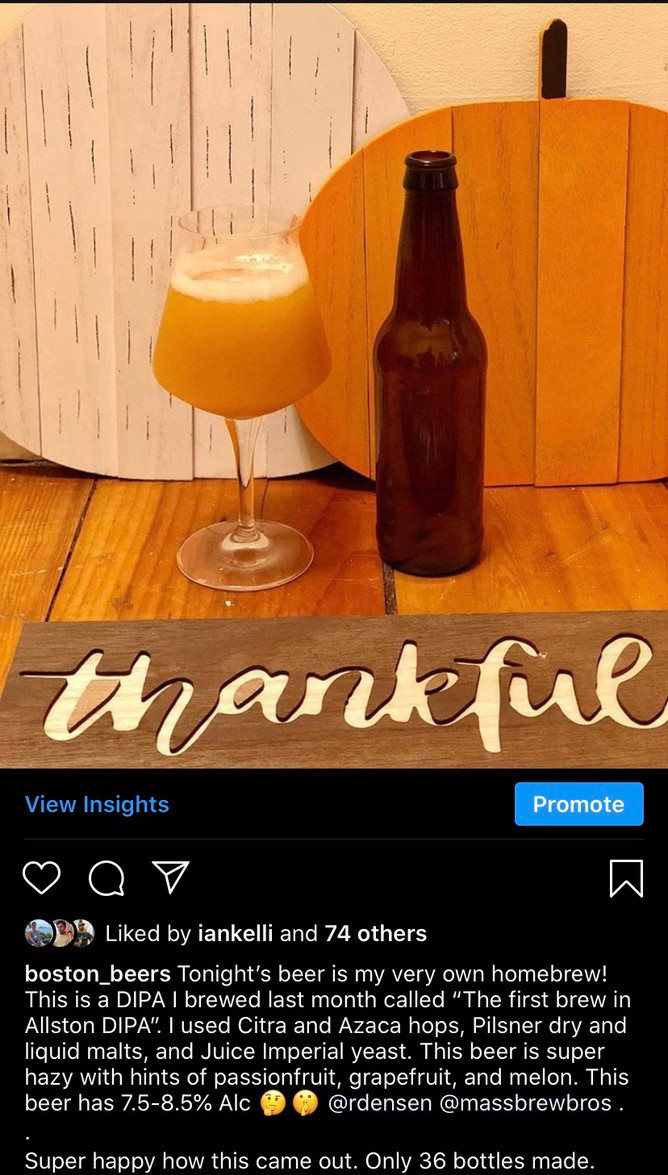Click the thinking face emoji in caption
668x1175 pixels.
click(271, 1104)
